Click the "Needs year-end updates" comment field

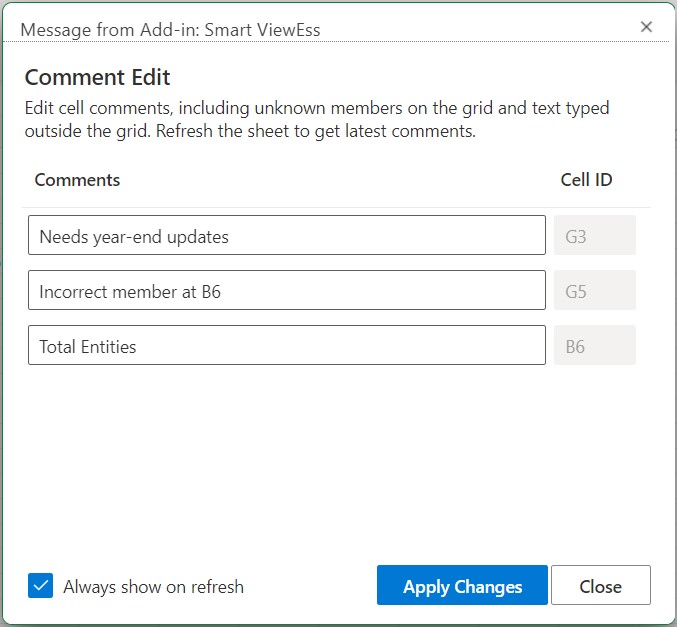(x=286, y=236)
